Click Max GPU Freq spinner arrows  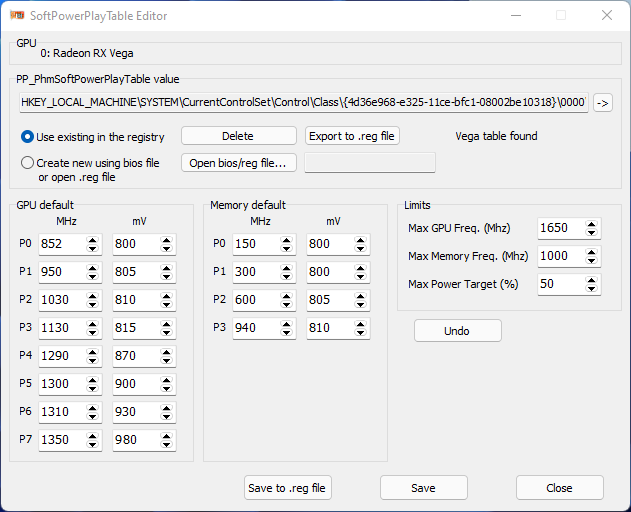click(x=592, y=228)
